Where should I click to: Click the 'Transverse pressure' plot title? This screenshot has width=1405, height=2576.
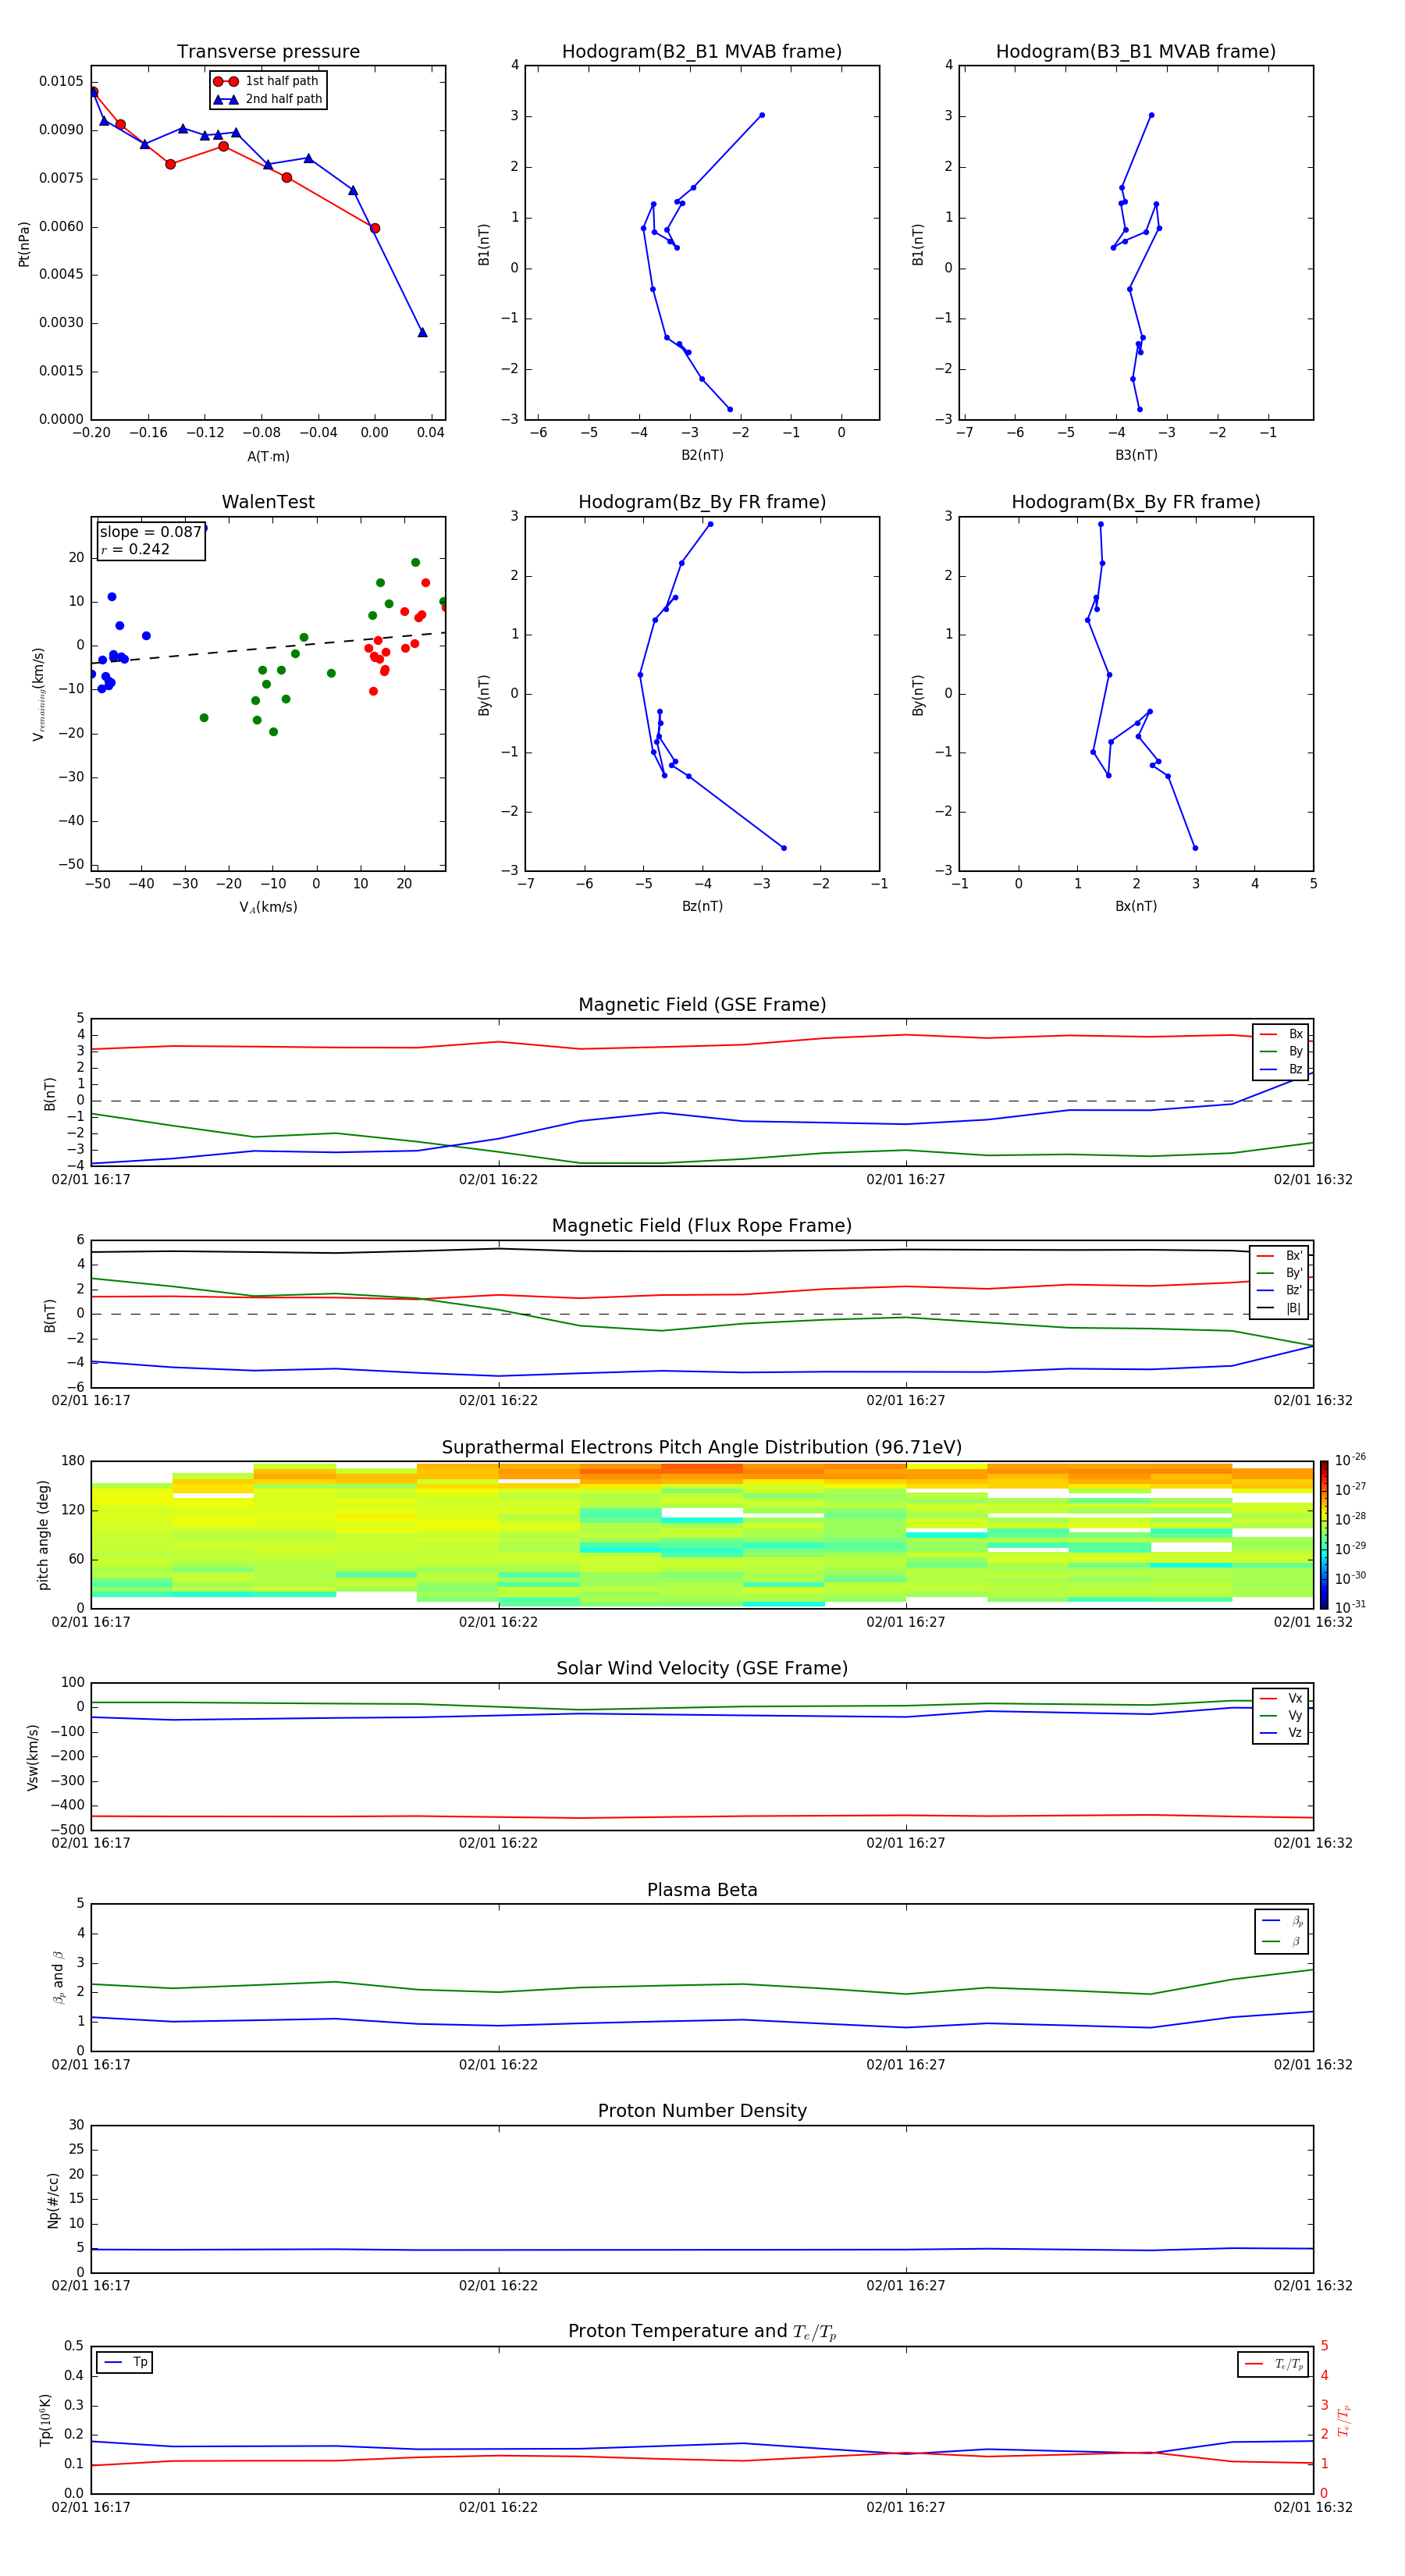click(x=268, y=51)
